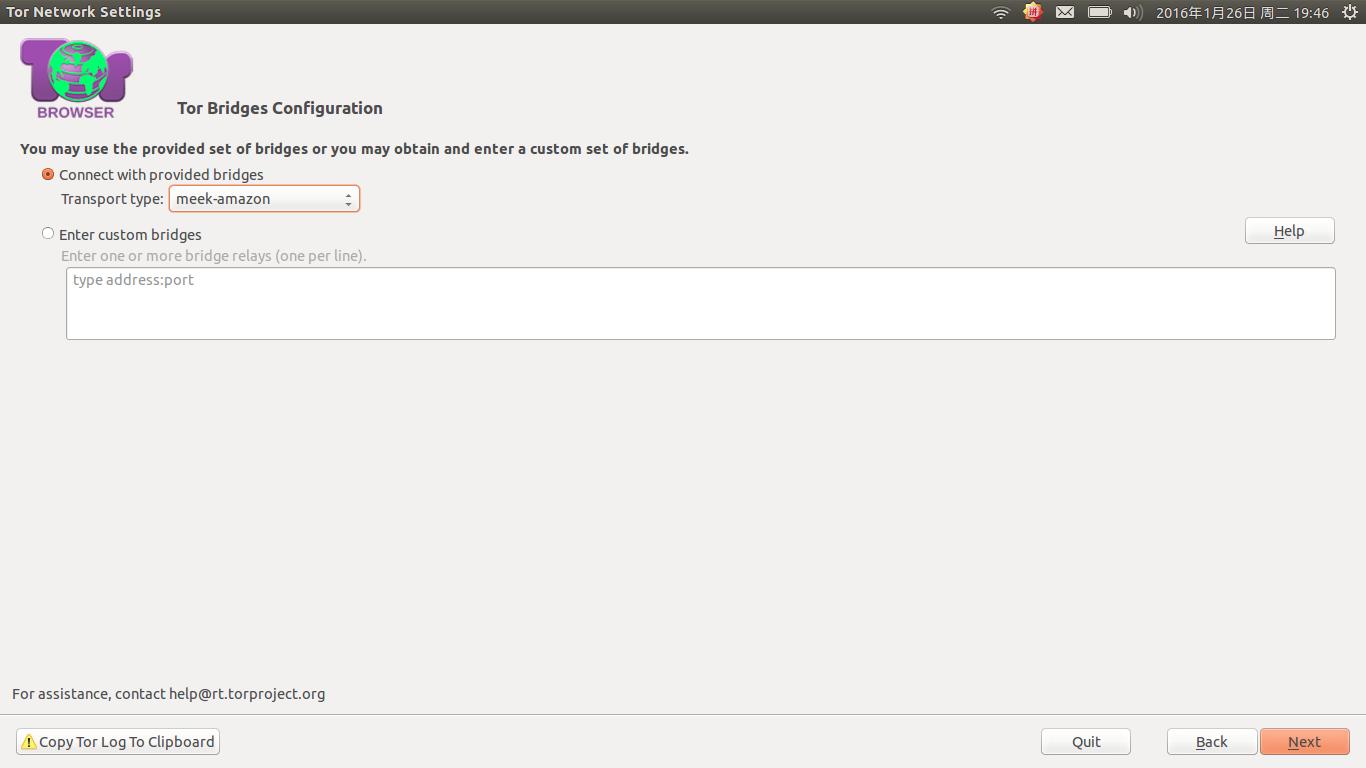
Task: Open the system gear session menu
Action: coord(1349,12)
